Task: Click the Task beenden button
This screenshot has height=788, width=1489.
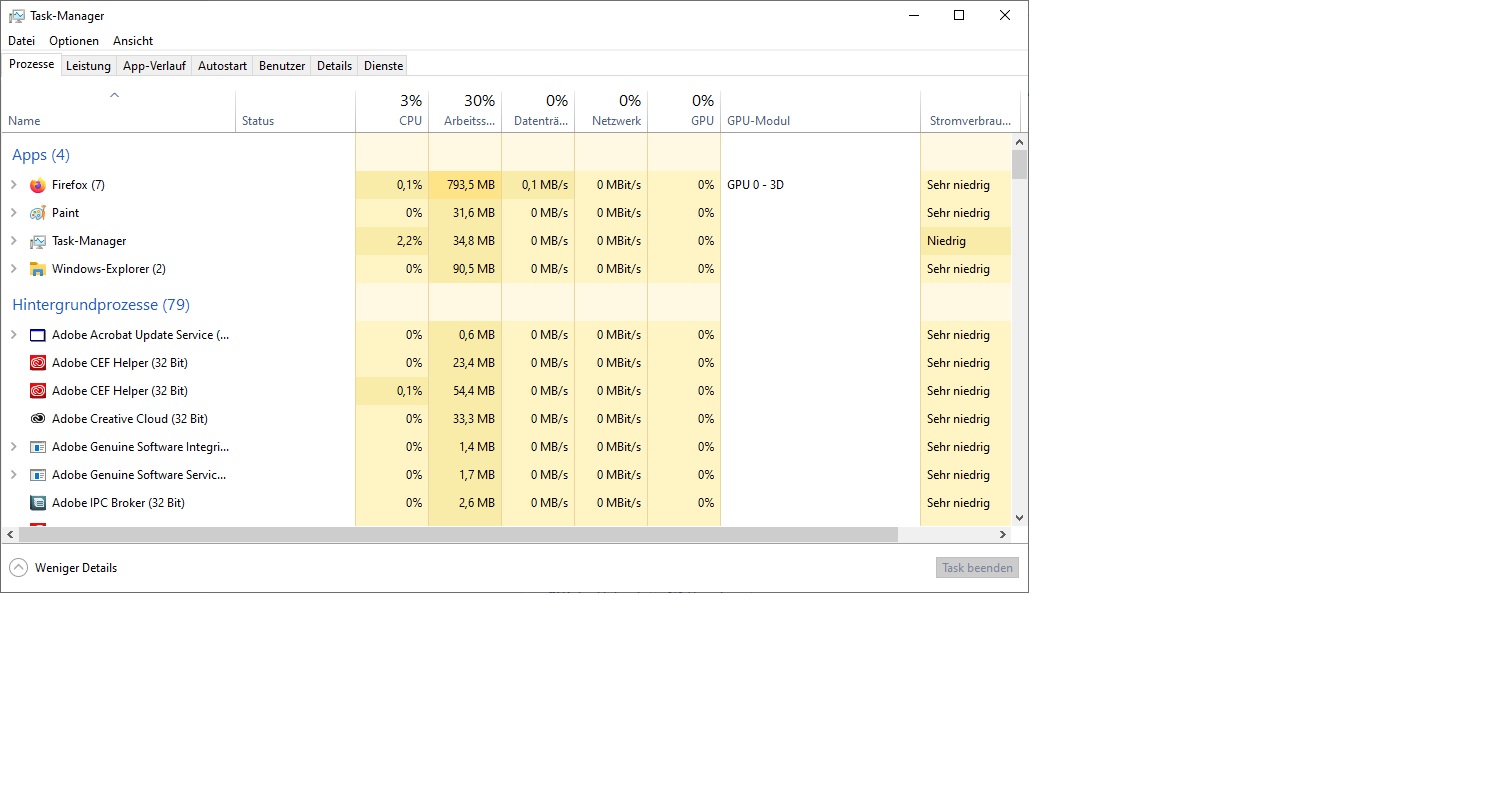Action: pyautogui.click(x=977, y=568)
